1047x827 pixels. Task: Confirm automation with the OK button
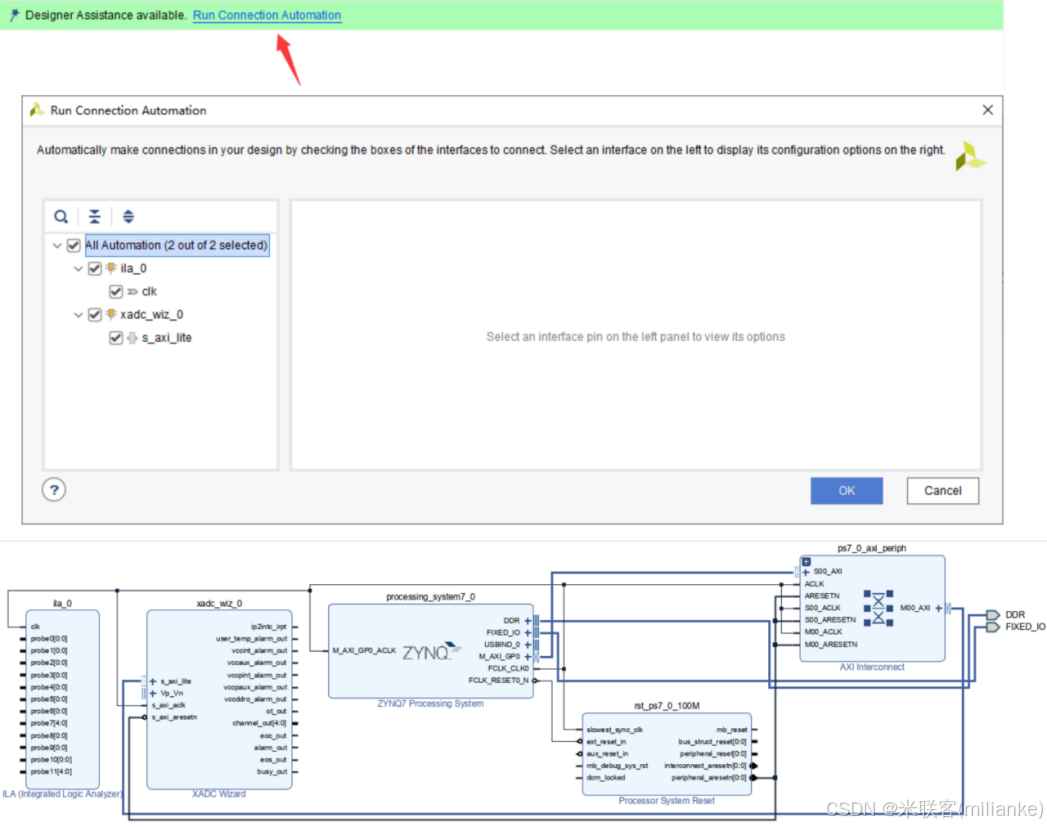[x=847, y=491]
